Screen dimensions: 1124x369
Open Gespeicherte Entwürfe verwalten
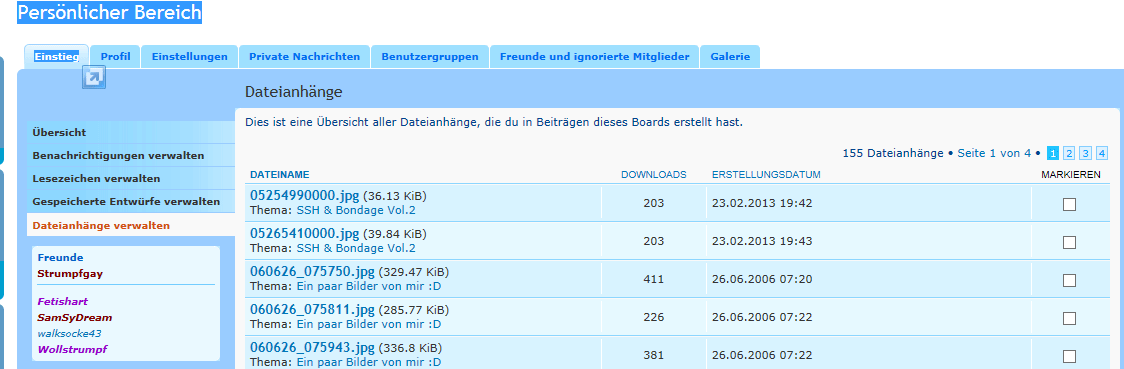(130, 201)
